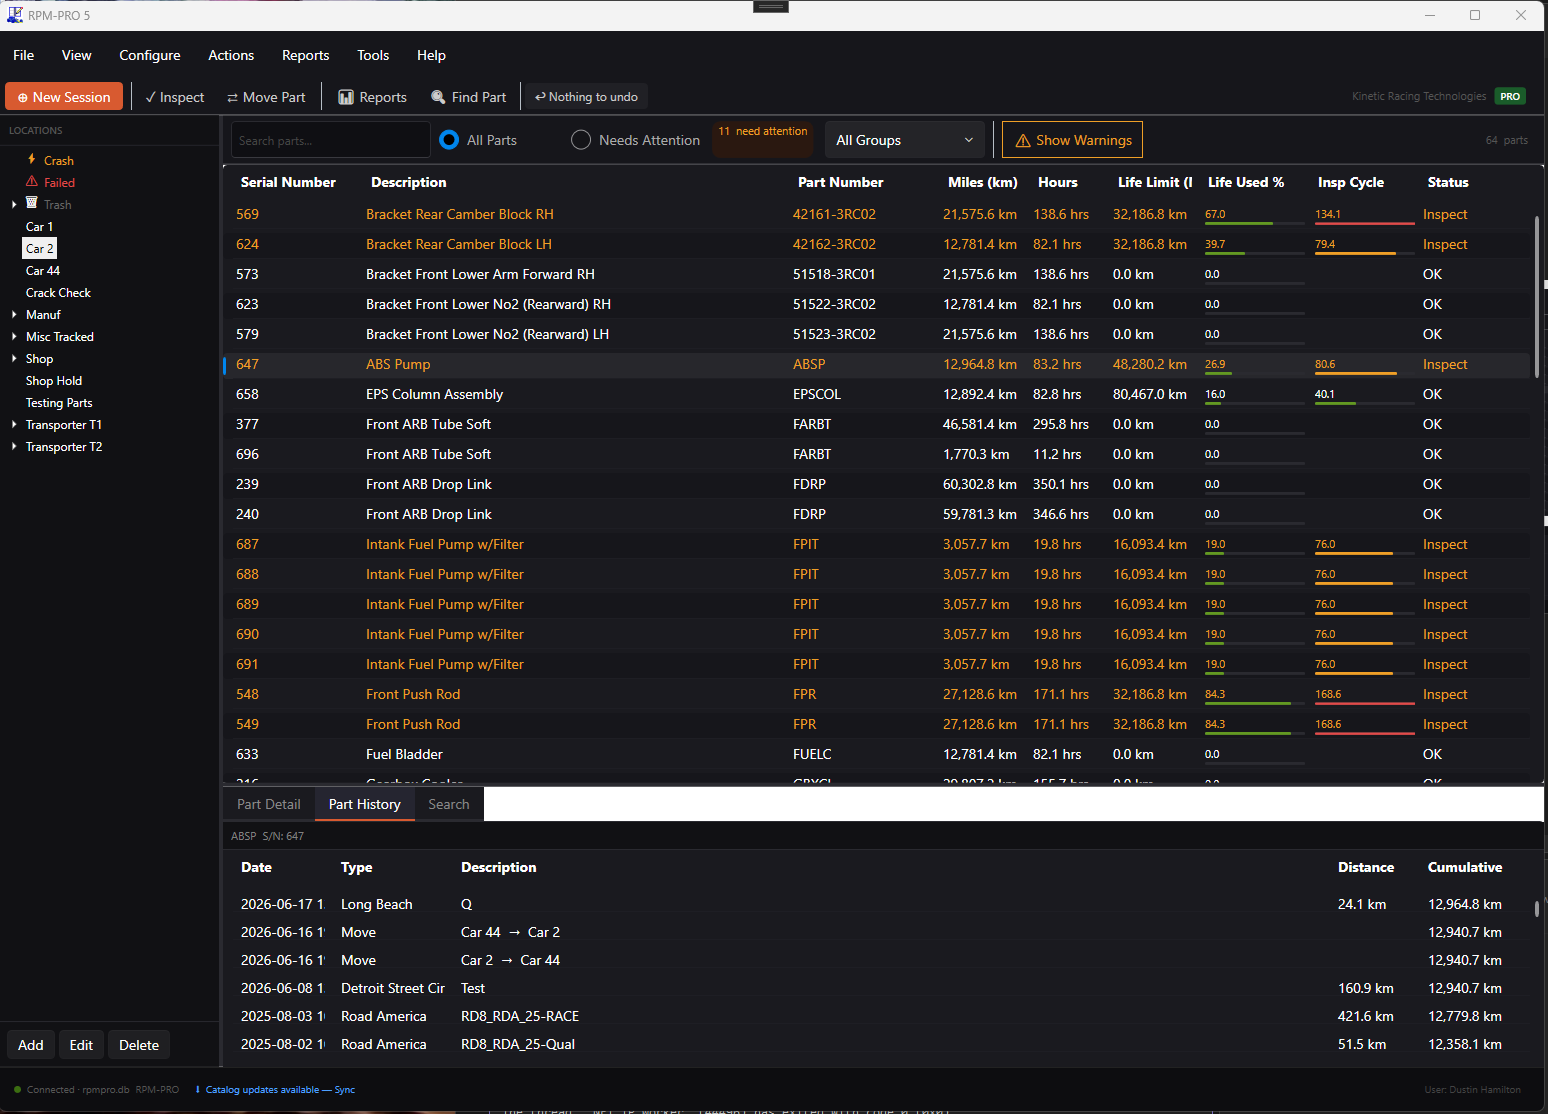Click the undo arrow icon

click(x=540, y=97)
